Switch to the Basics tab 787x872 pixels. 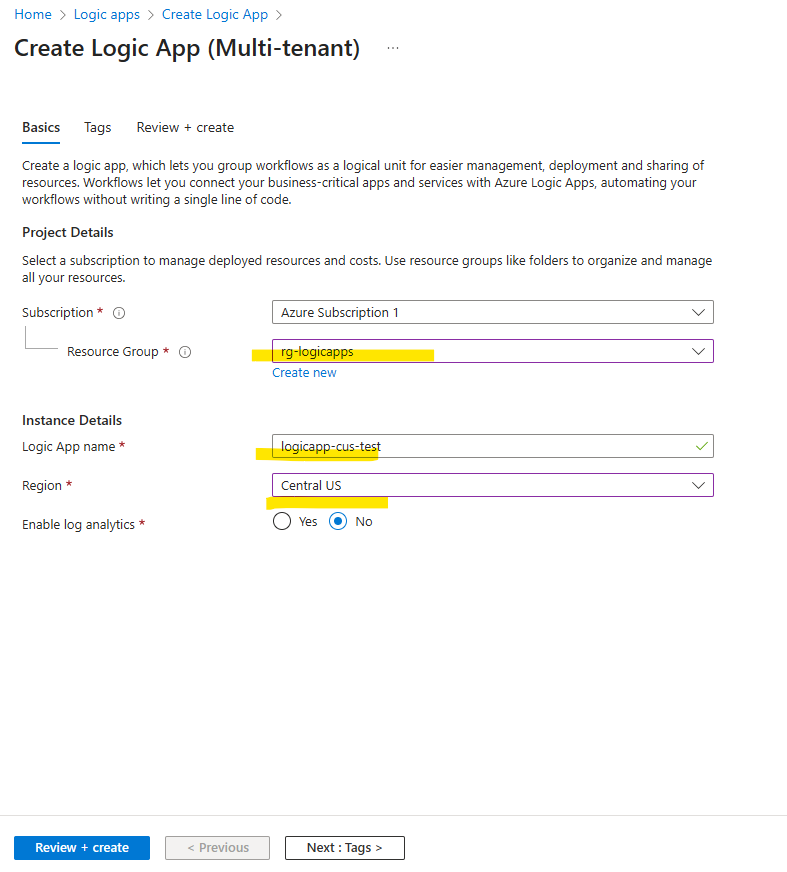coord(41,127)
